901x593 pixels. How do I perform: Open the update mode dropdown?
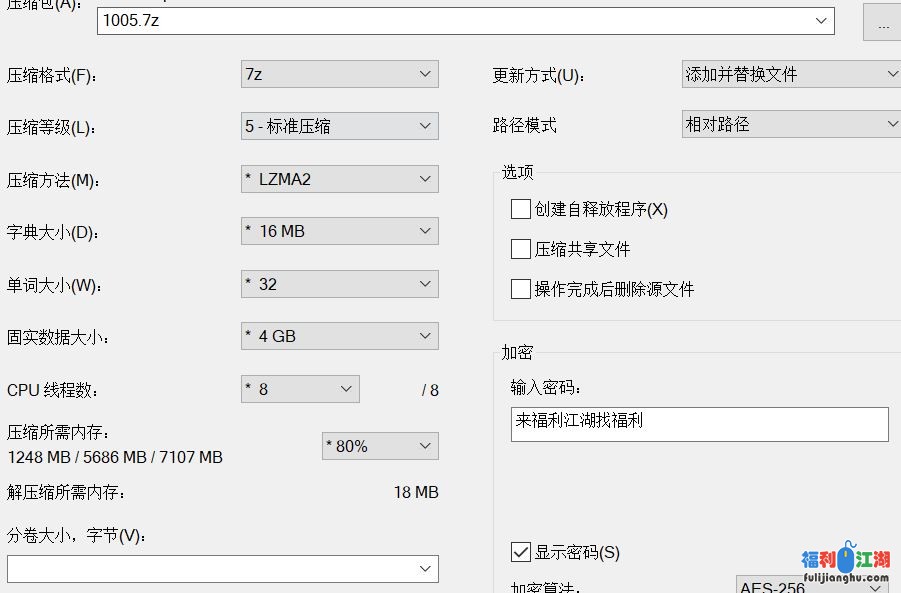pos(790,74)
